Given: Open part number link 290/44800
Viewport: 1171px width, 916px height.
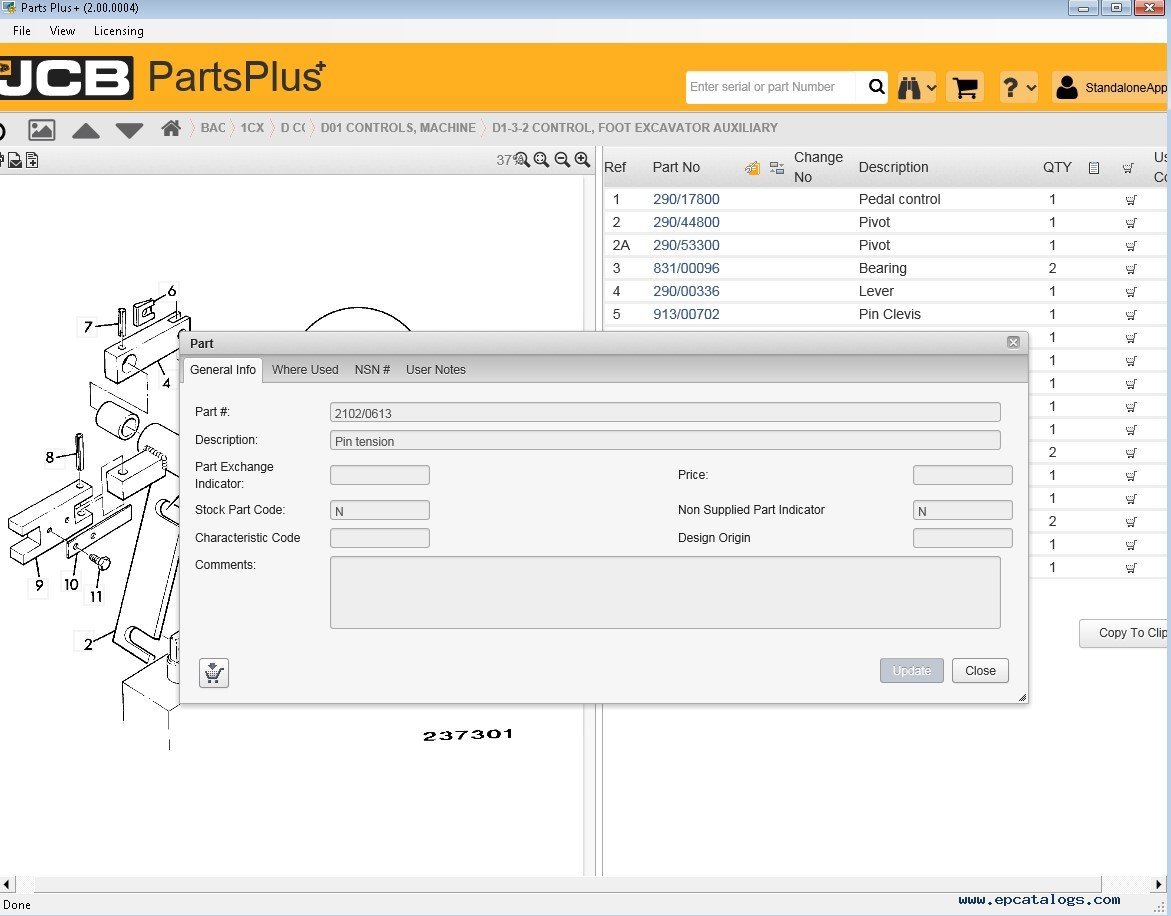Looking at the screenshot, I should point(686,222).
